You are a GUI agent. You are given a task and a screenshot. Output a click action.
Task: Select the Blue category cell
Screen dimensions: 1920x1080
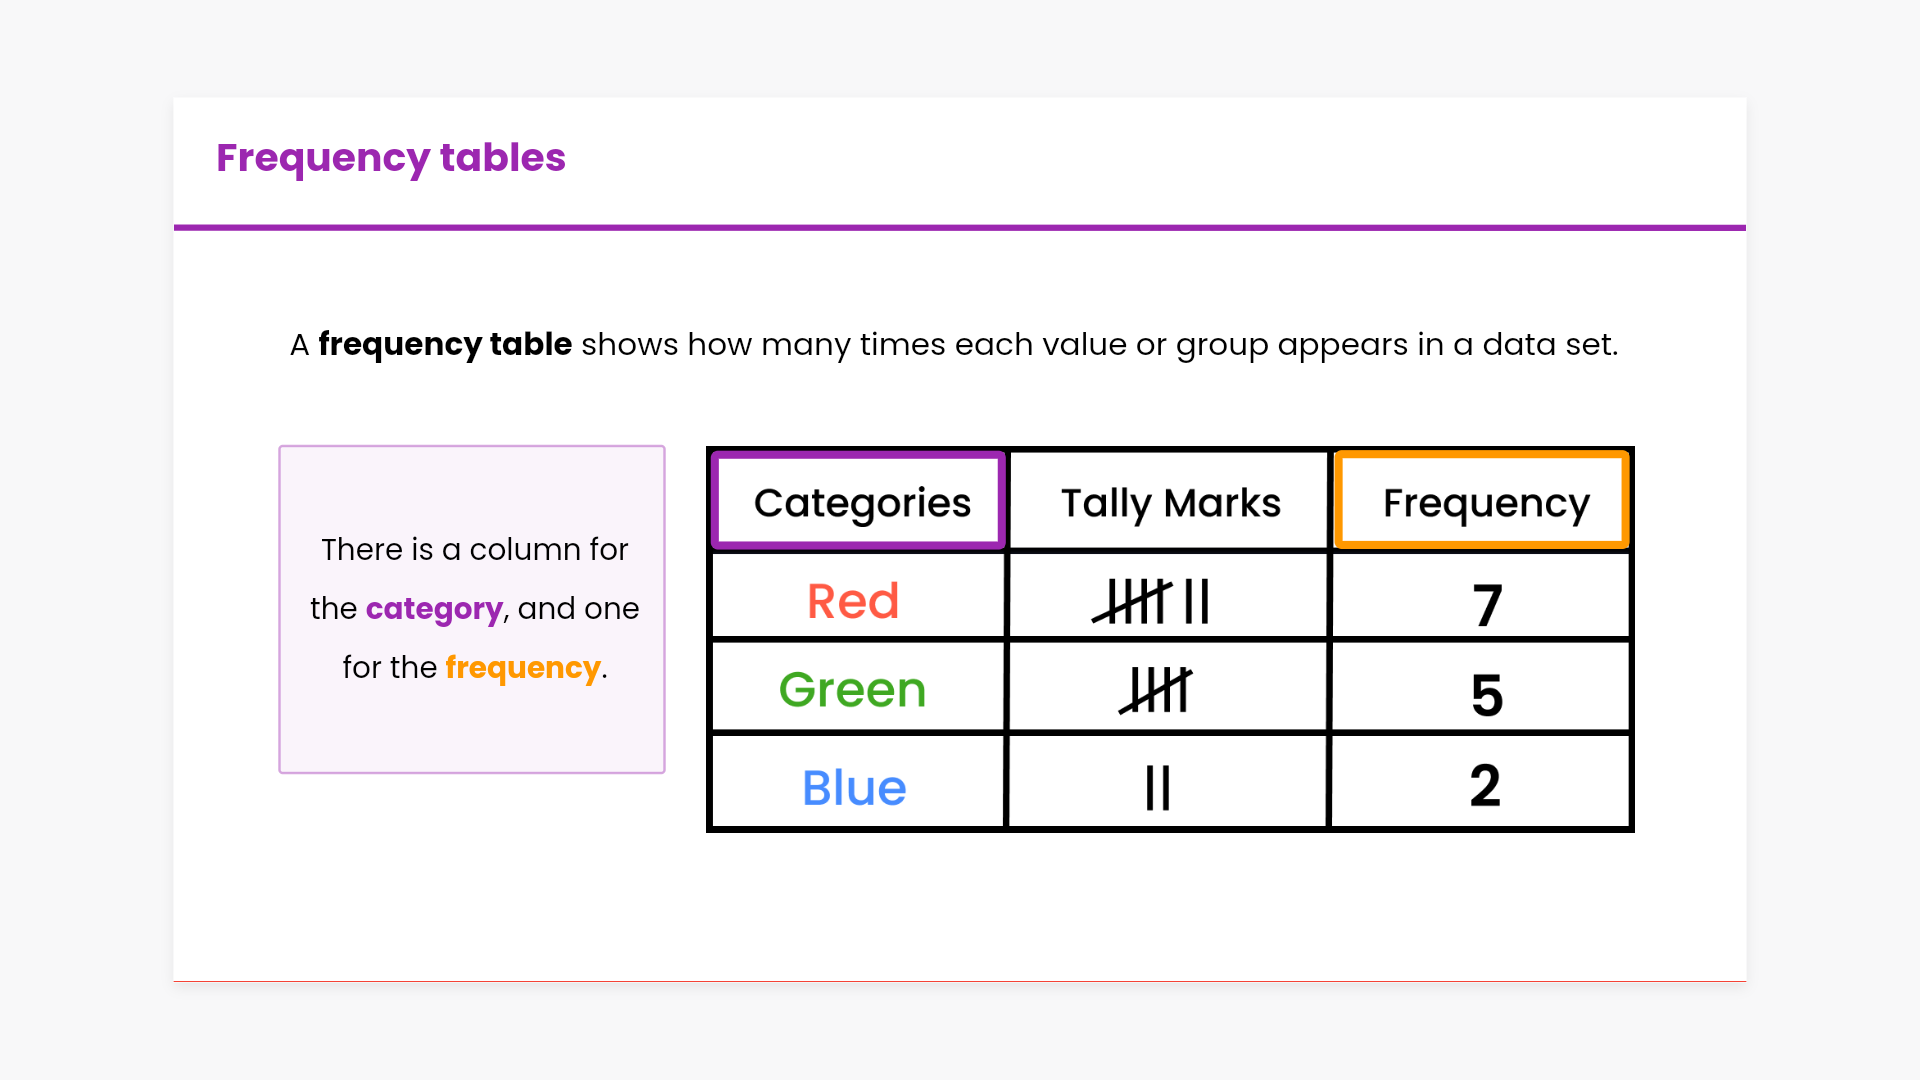click(x=854, y=788)
